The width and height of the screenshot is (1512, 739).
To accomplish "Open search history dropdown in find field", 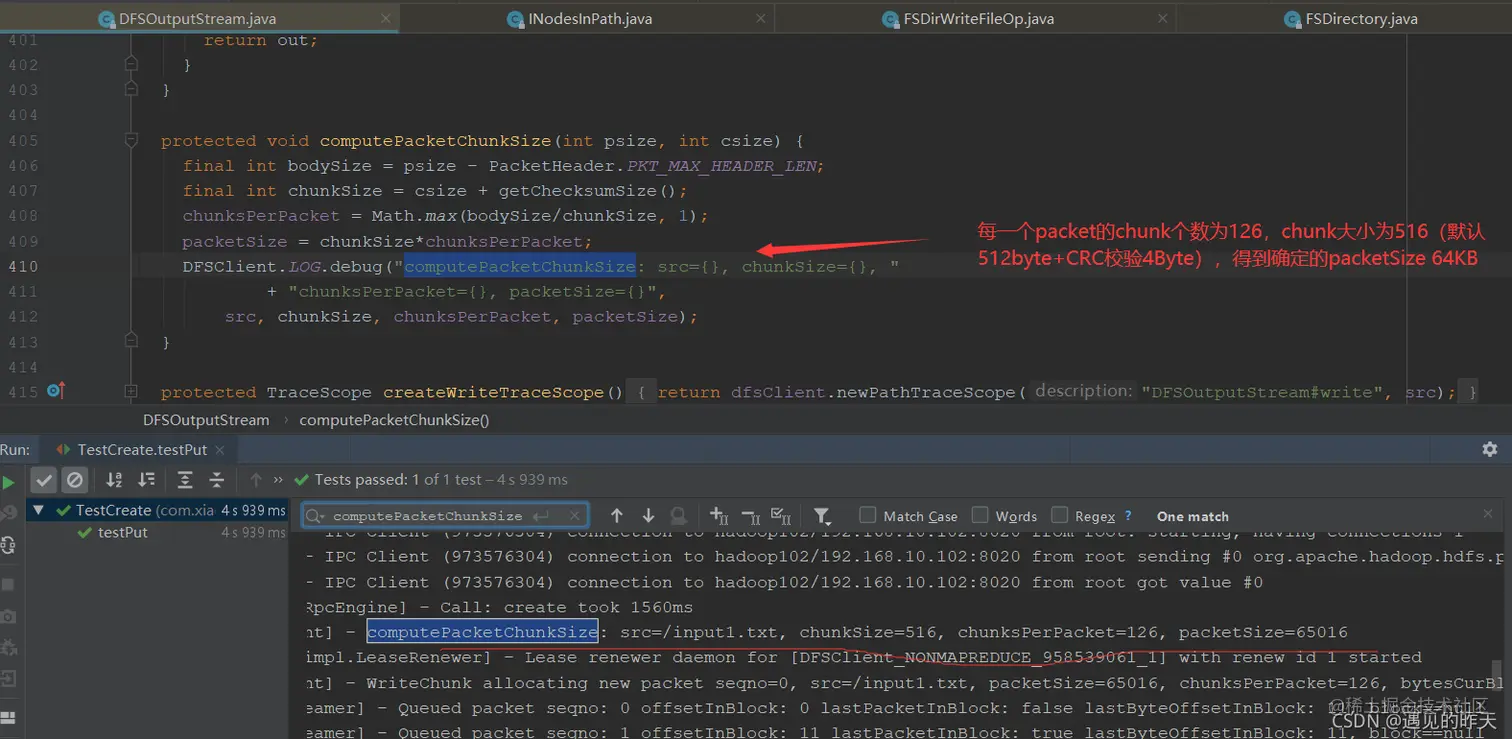I will tap(315, 516).
